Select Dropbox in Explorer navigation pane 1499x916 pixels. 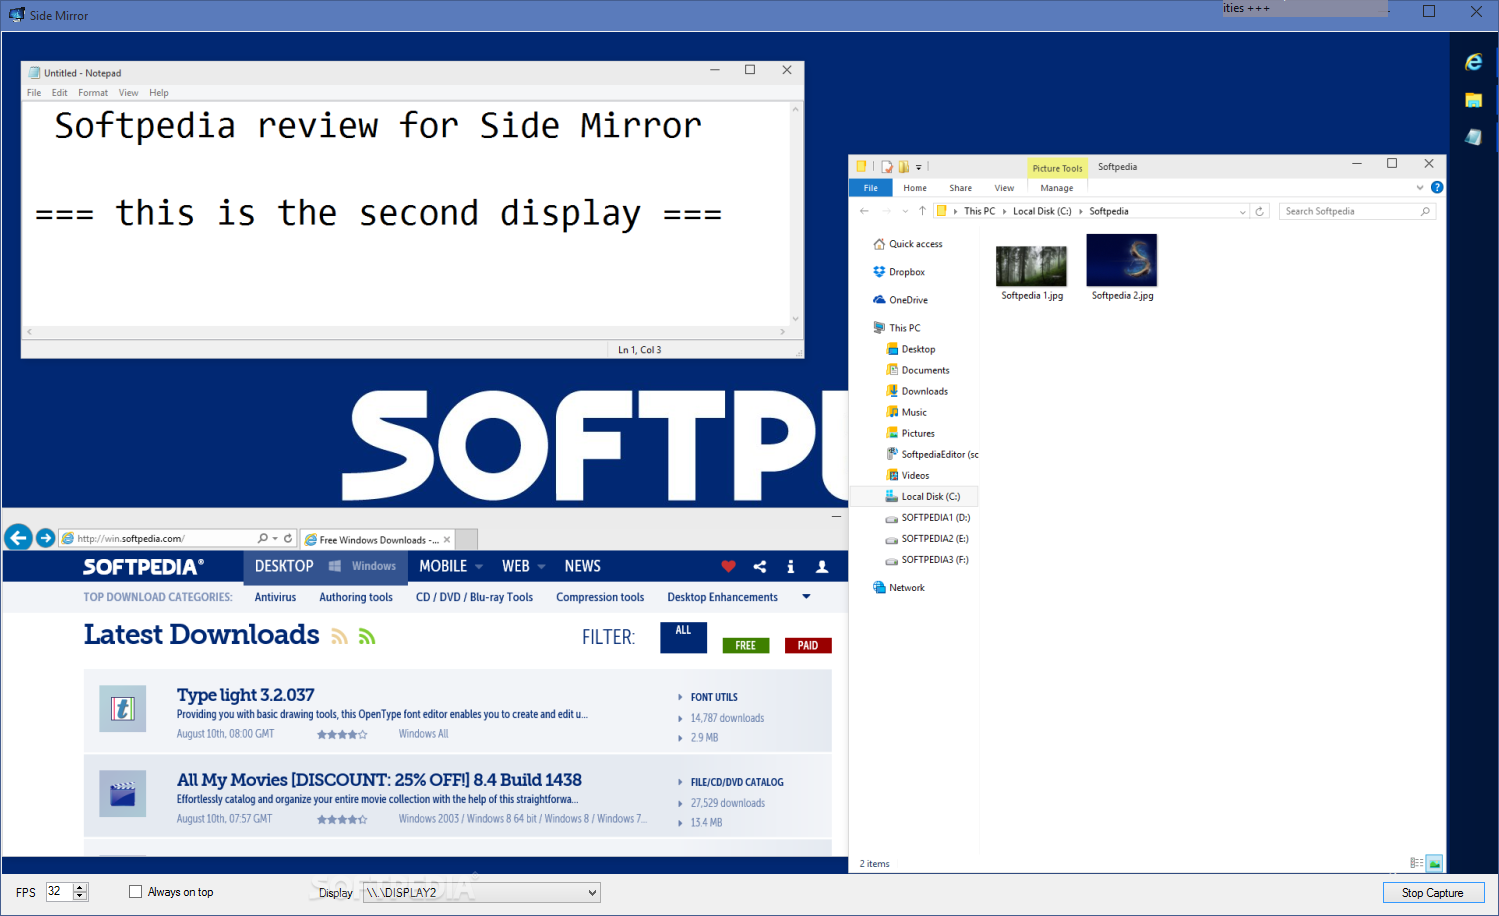point(899,272)
